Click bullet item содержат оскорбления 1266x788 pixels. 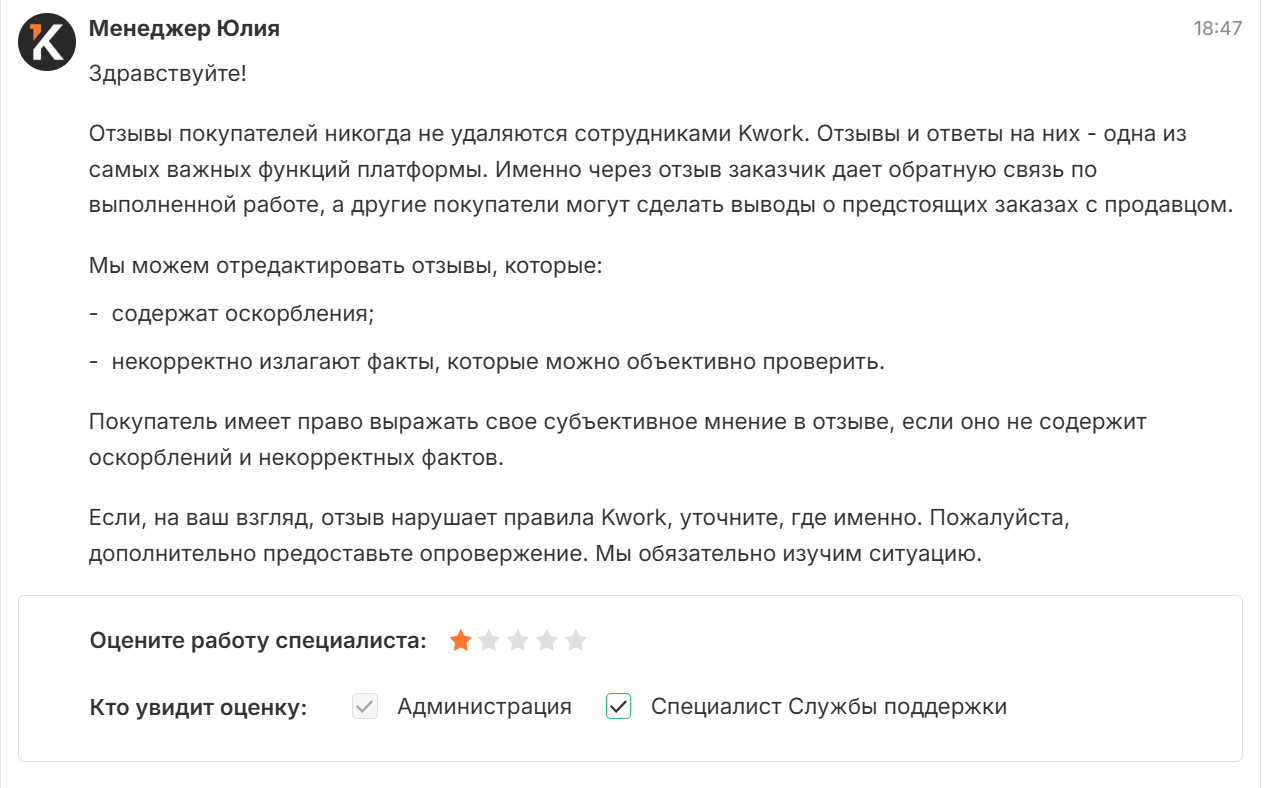click(x=242, y=314)
